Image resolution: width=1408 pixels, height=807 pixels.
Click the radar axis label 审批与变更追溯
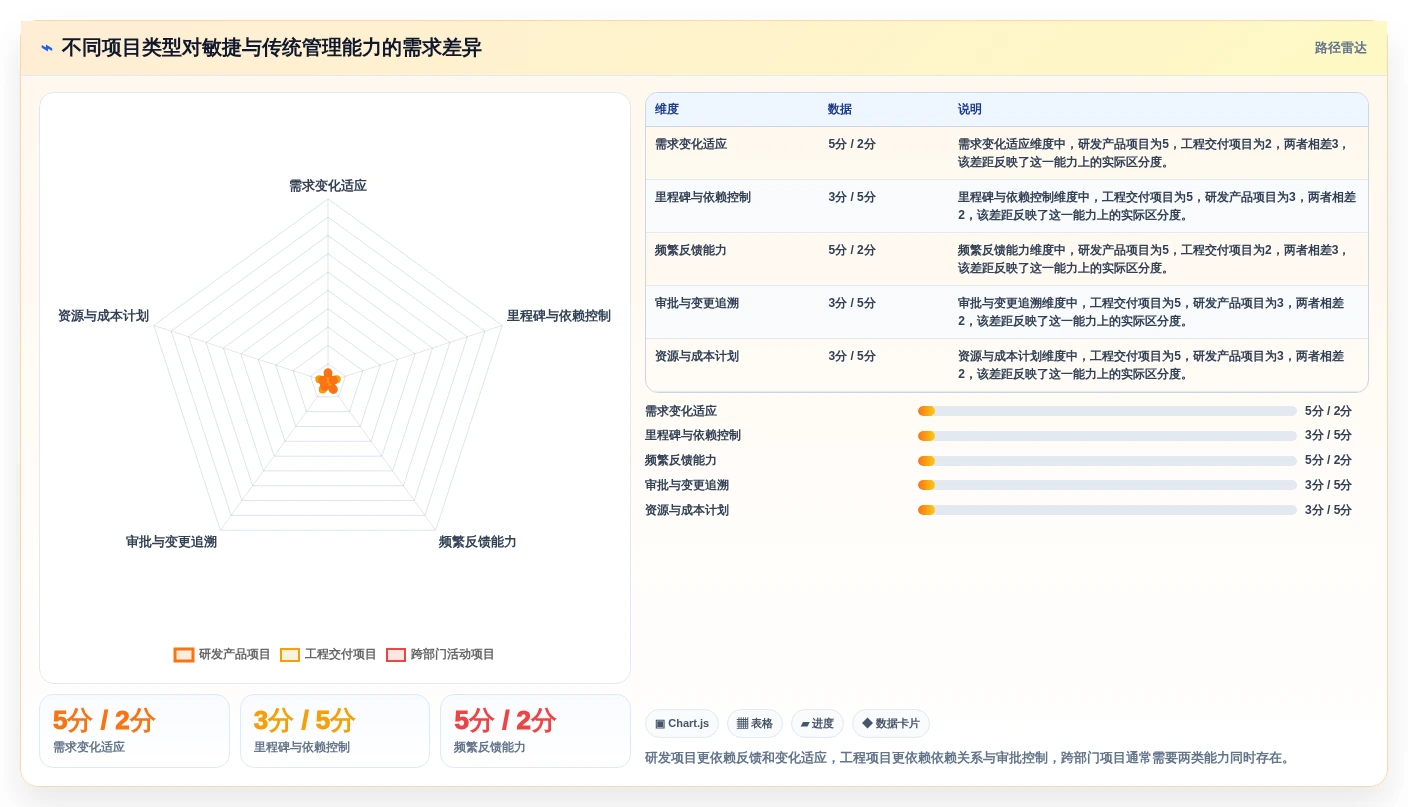[171, 542]
